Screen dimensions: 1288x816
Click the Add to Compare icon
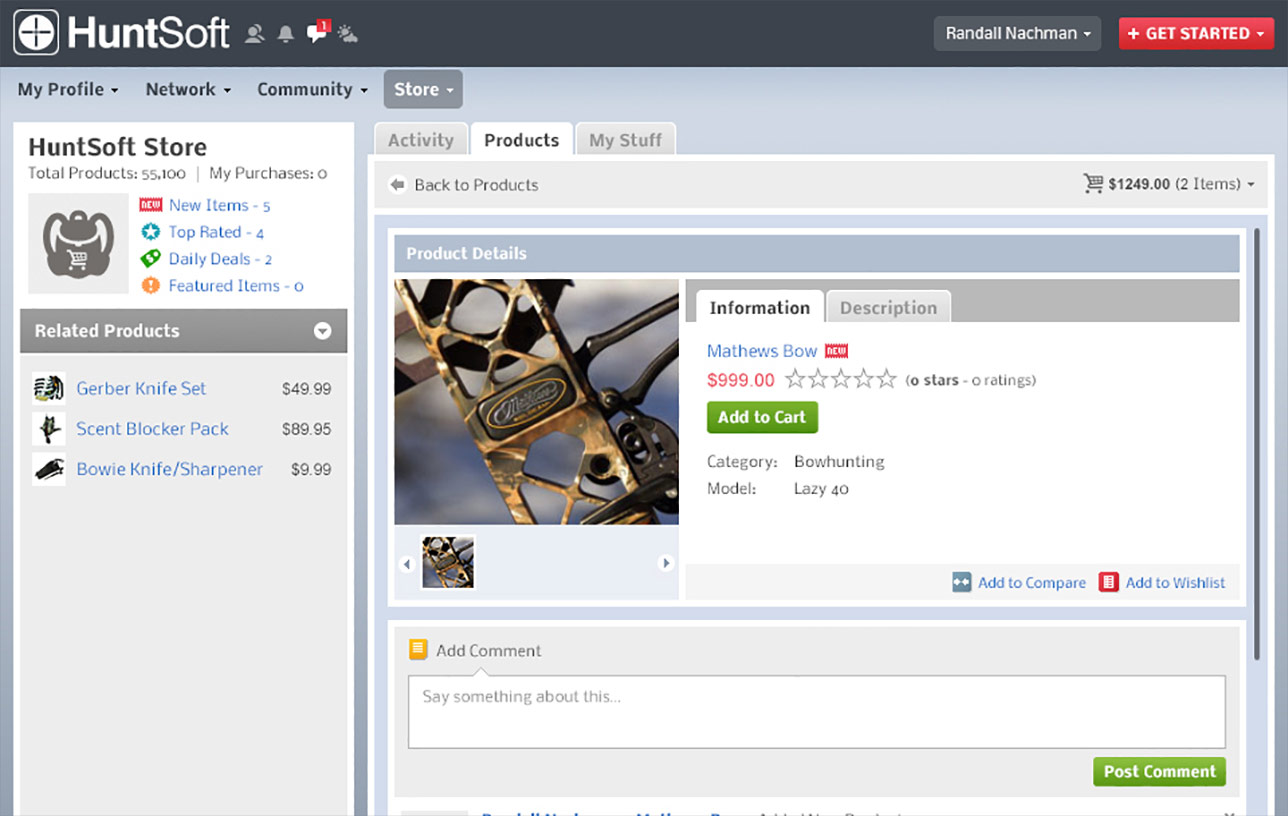click(962, 582)
